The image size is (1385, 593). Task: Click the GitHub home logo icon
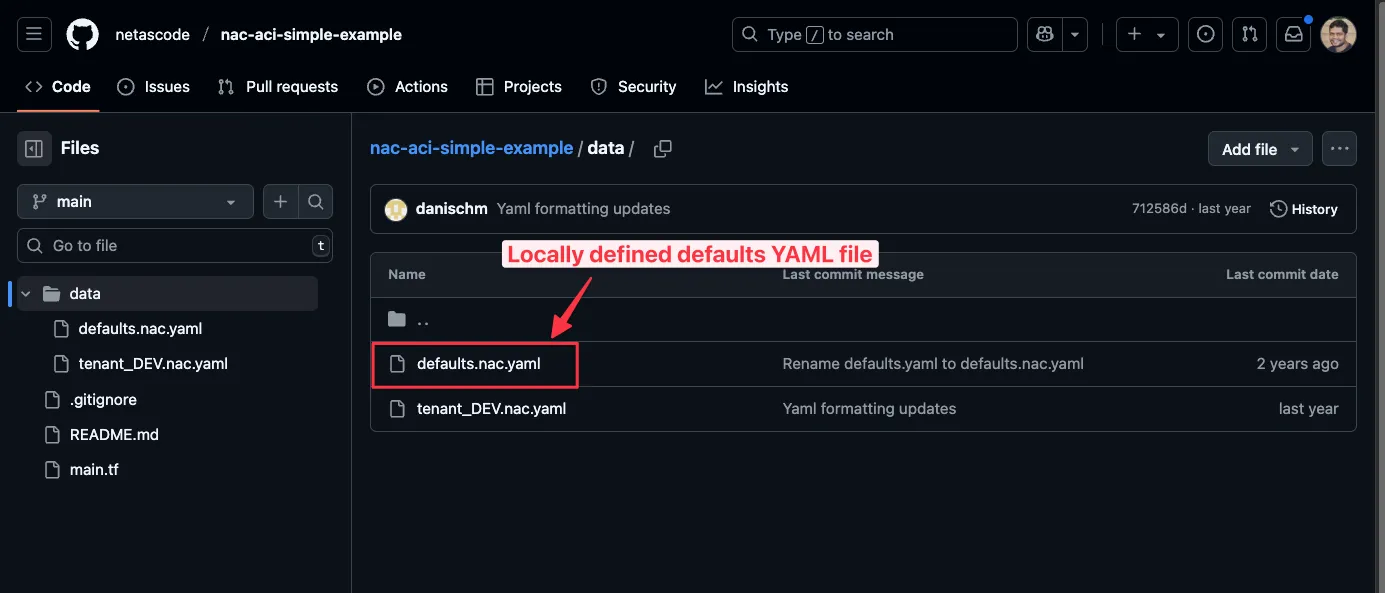tap(82, 34)
